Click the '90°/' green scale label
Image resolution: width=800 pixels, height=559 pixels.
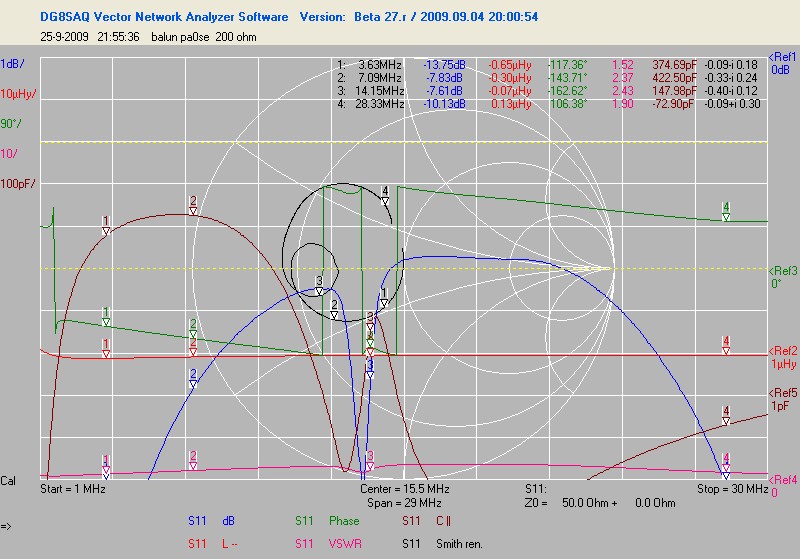click(11, 123)
